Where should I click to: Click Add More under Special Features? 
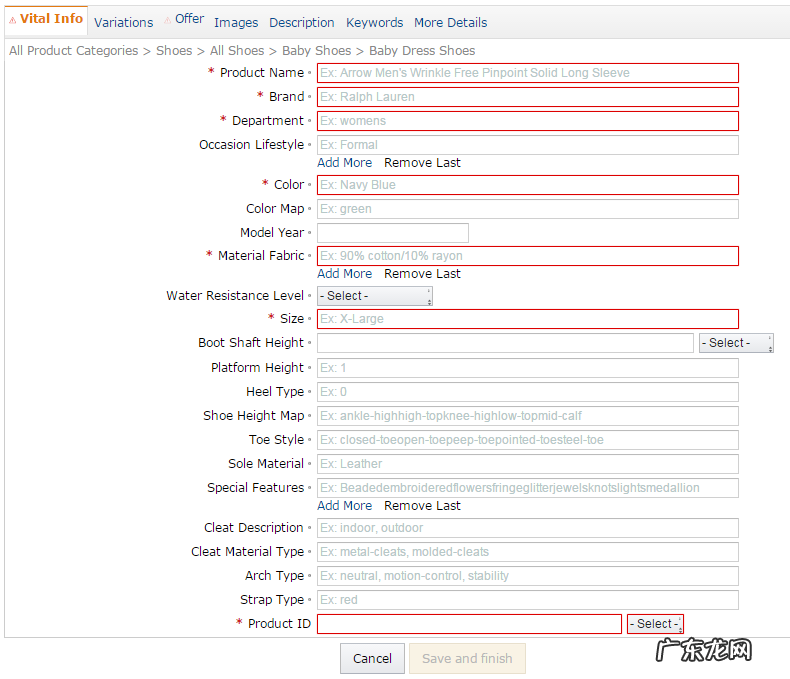pos(344,506)
